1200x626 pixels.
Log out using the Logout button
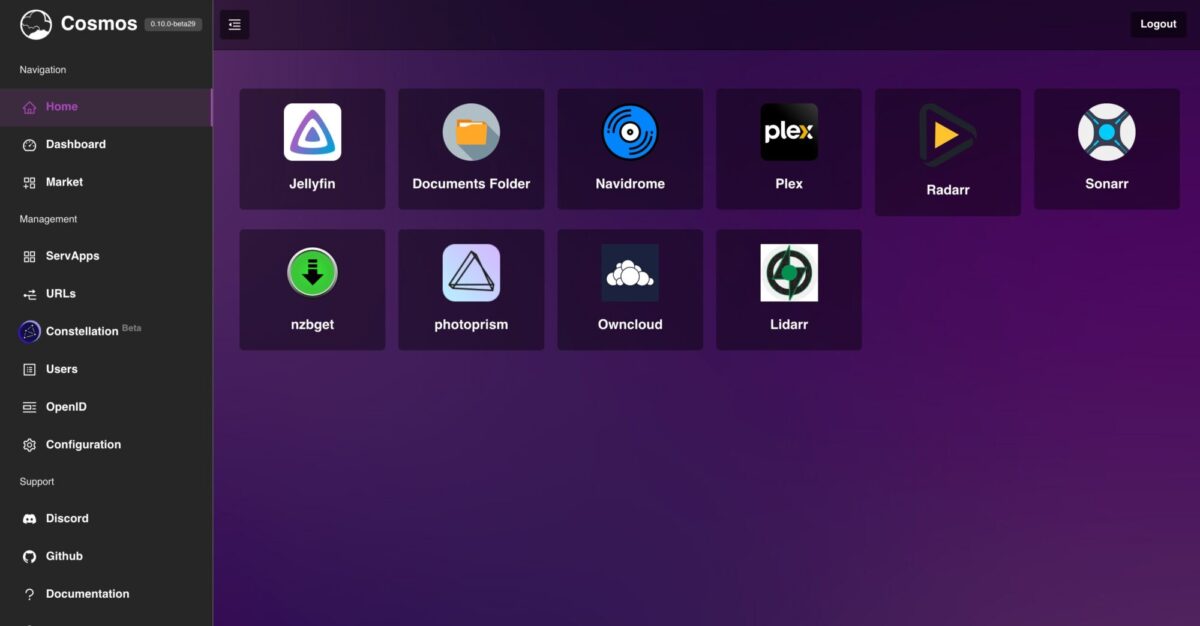tap(1158, 24)
